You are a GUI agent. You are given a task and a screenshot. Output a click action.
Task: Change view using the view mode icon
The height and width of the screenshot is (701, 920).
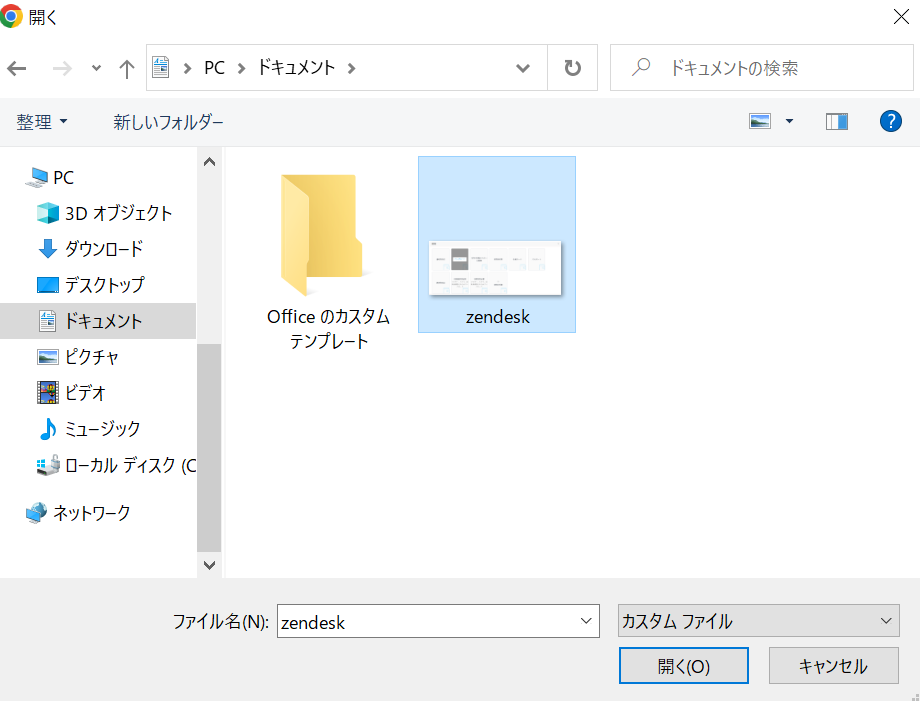coord(760,121)
